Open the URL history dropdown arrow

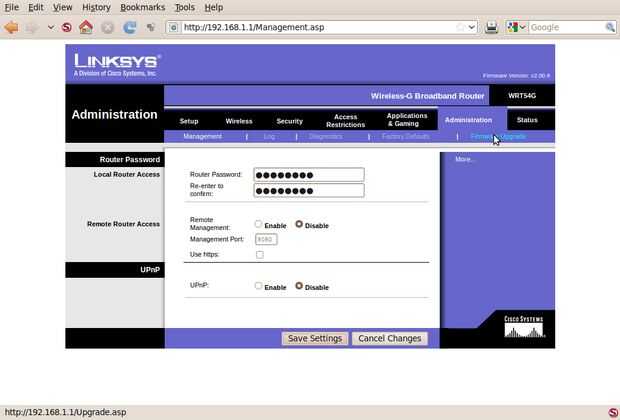coord(472,27)
